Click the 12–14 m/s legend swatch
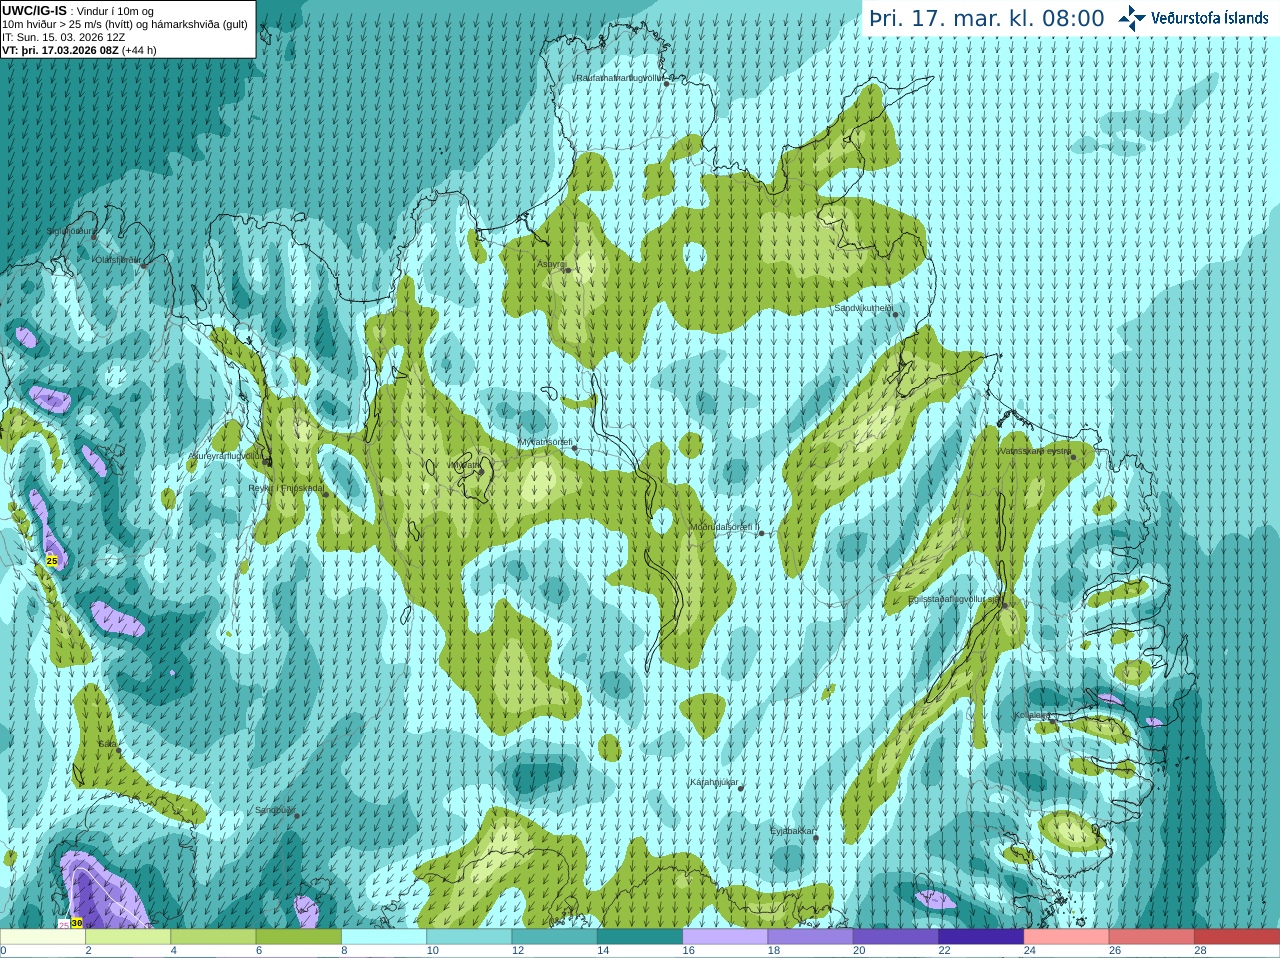This screenshot has width=1280, height=958. 555,937
